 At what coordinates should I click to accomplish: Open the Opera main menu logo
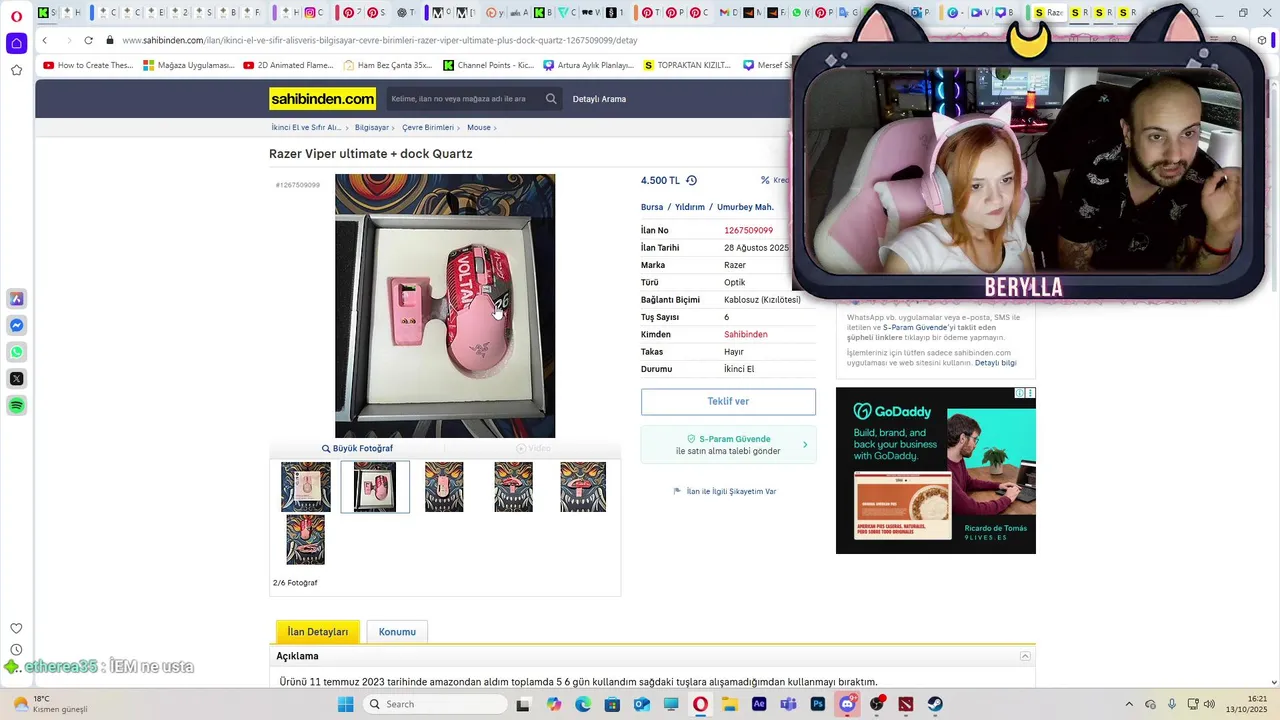click(16, 15)
